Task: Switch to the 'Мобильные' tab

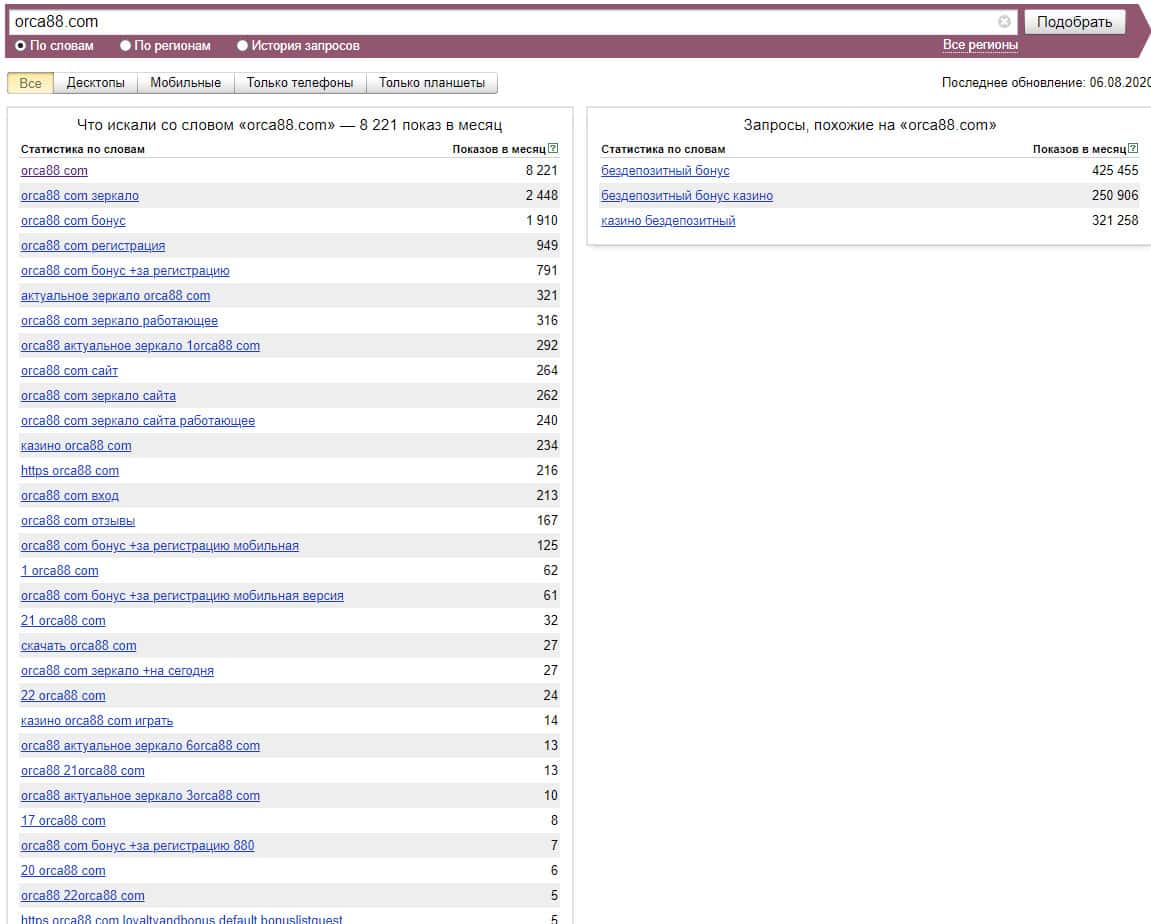Action: [185, 83]
